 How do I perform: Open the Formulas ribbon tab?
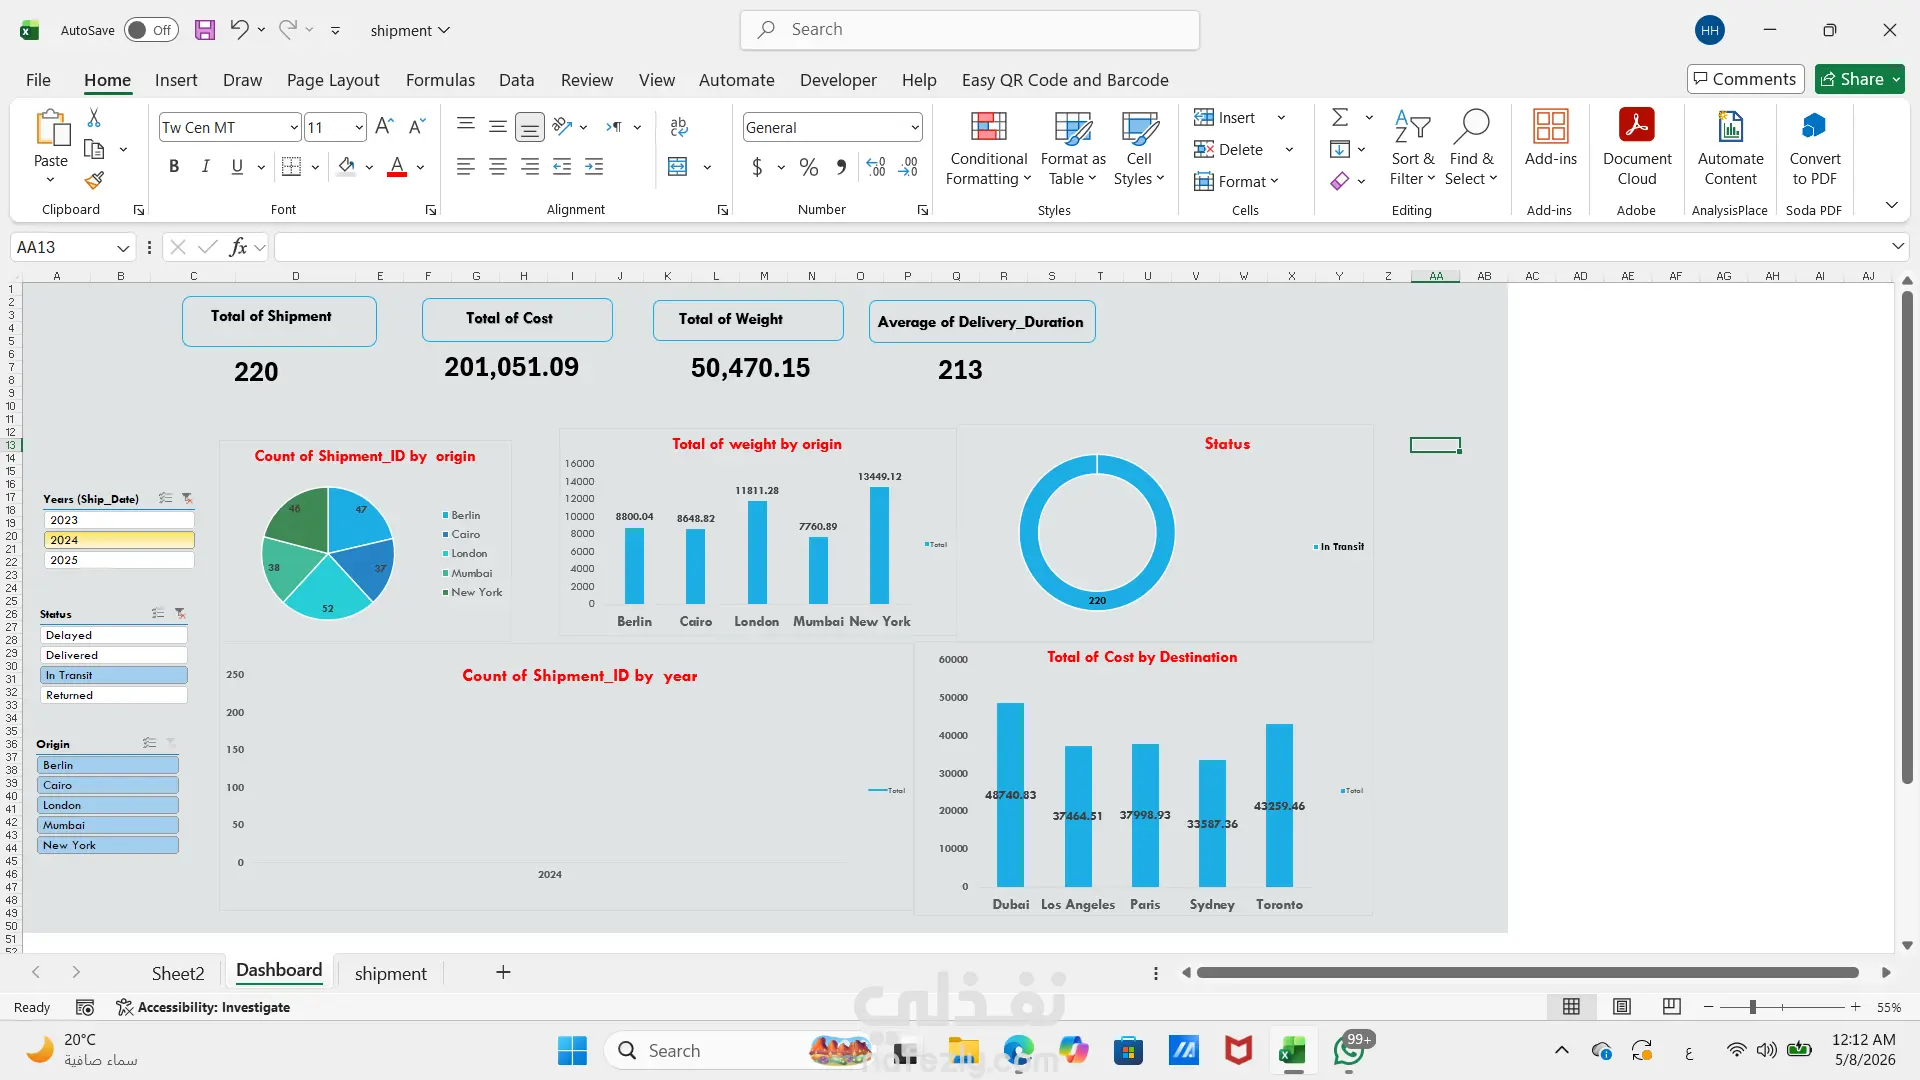tap(440, 80)
